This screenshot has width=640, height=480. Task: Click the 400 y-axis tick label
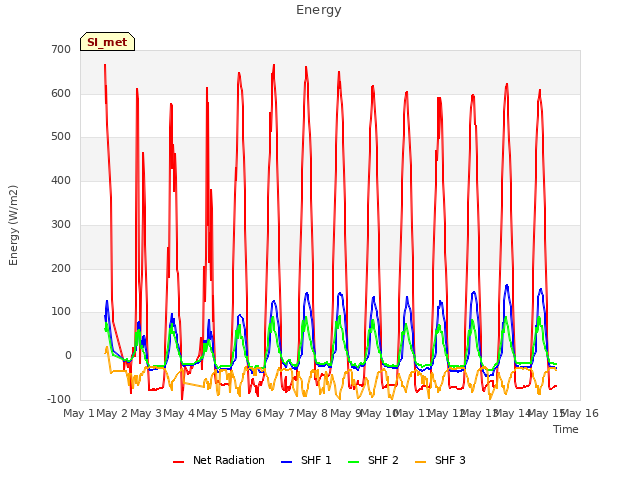pyautogui.click(x=61, y=180)
